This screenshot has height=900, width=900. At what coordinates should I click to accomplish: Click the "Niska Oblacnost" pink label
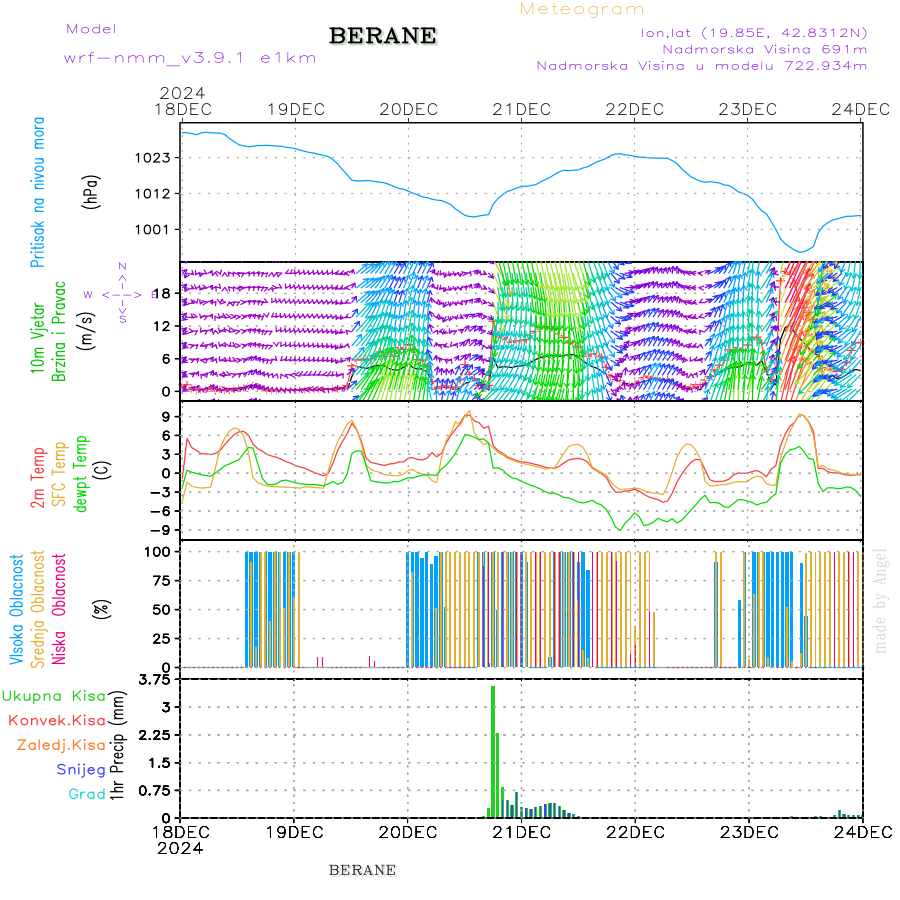59,609
